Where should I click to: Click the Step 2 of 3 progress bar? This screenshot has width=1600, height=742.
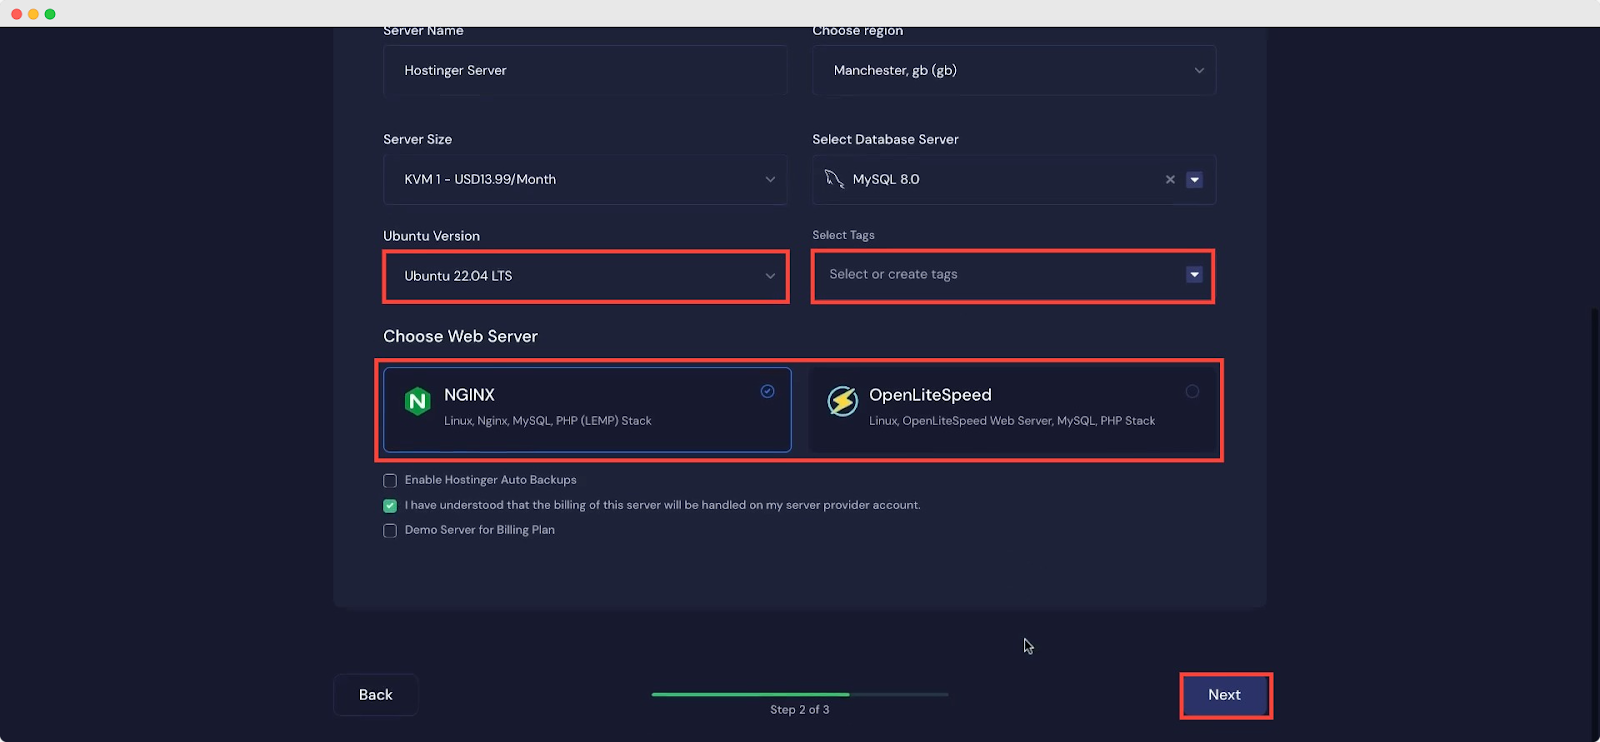pos(800,694)
